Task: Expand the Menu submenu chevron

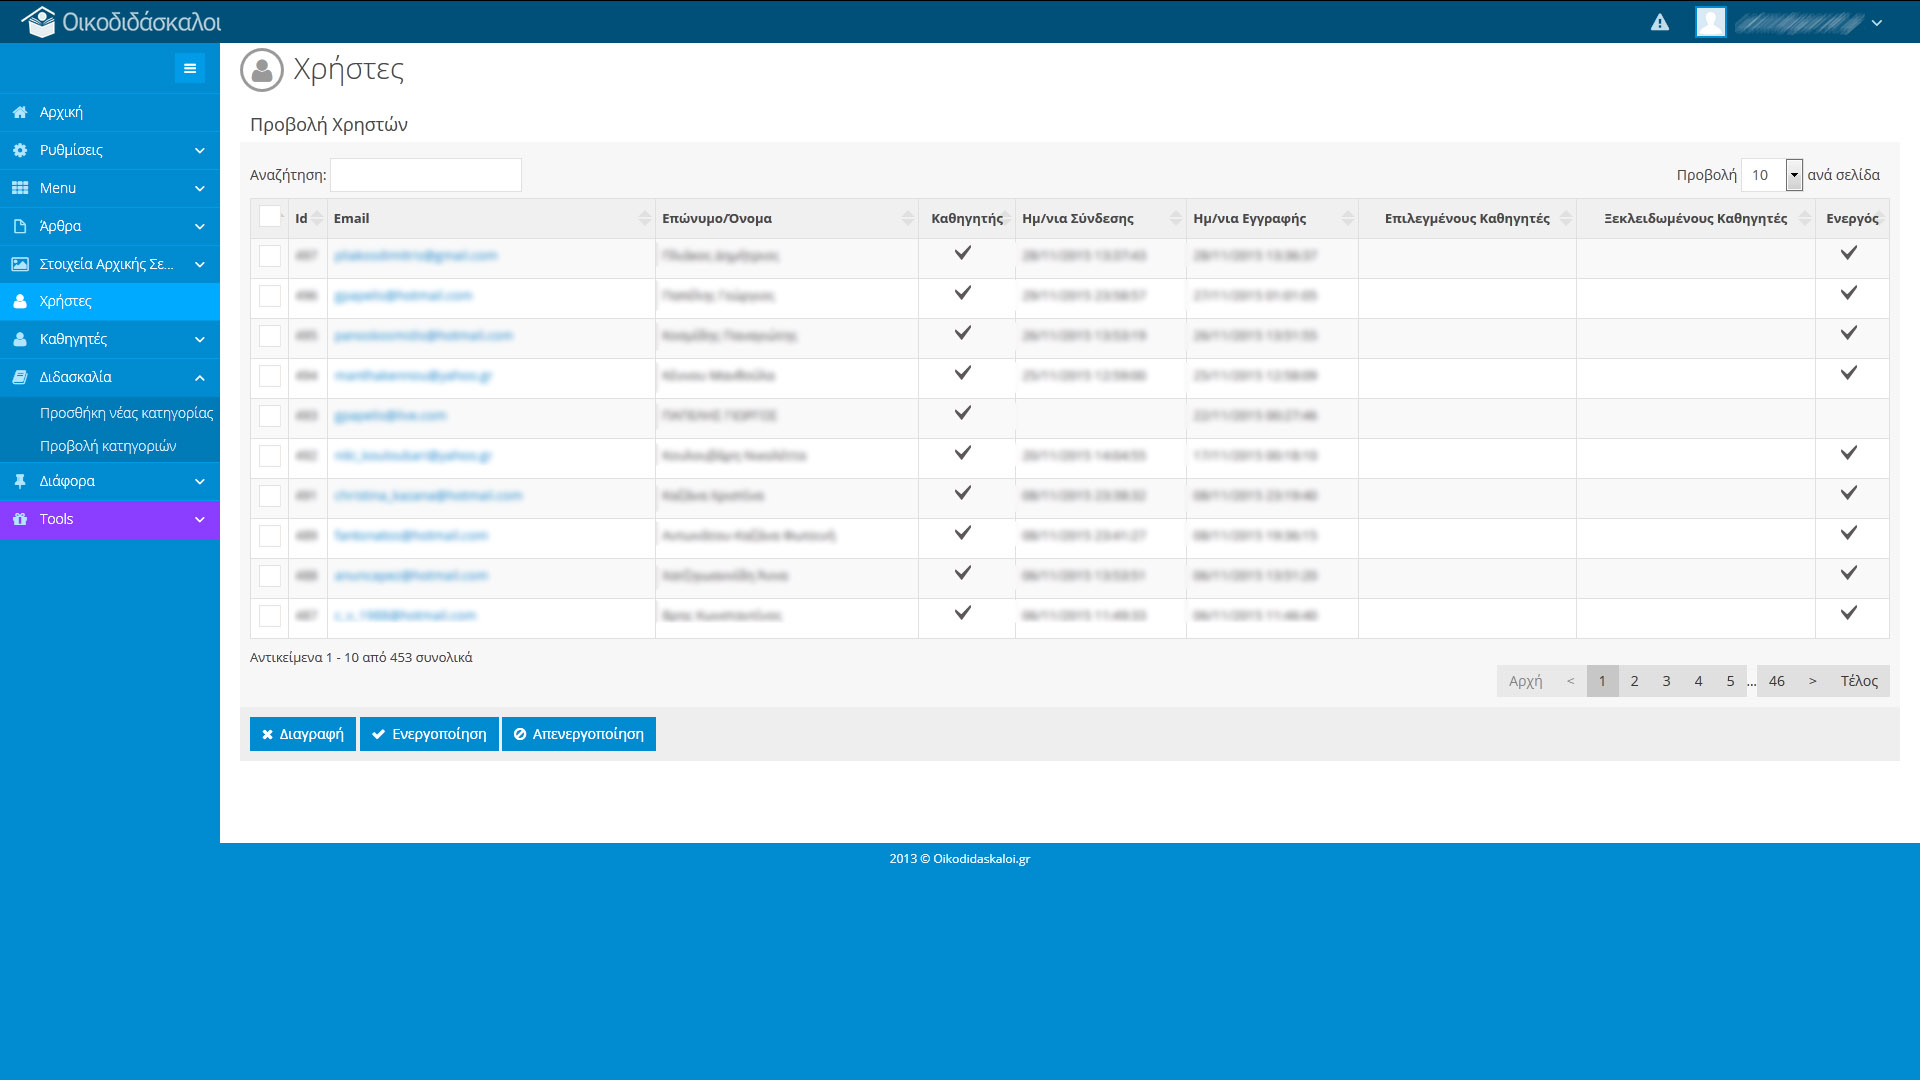Action: click(x=200, y=188)
